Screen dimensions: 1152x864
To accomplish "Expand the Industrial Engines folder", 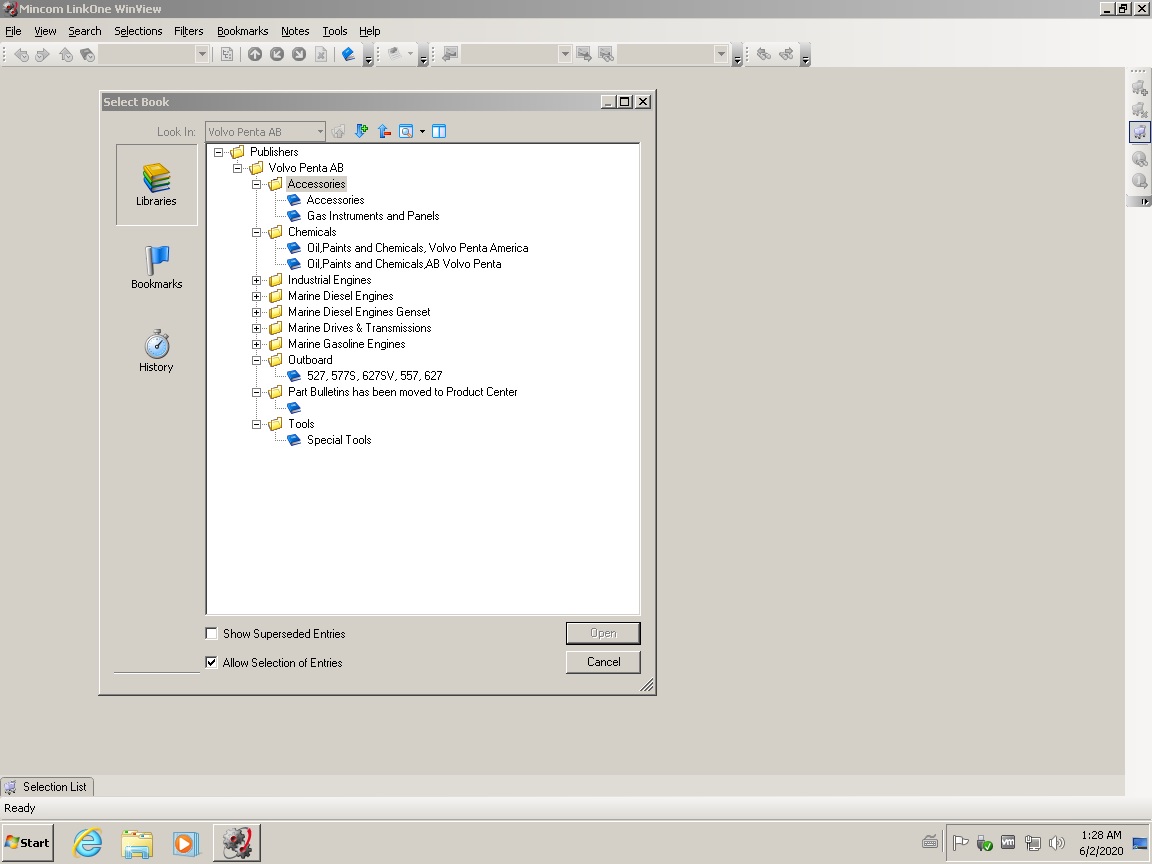I will [257, 280].
